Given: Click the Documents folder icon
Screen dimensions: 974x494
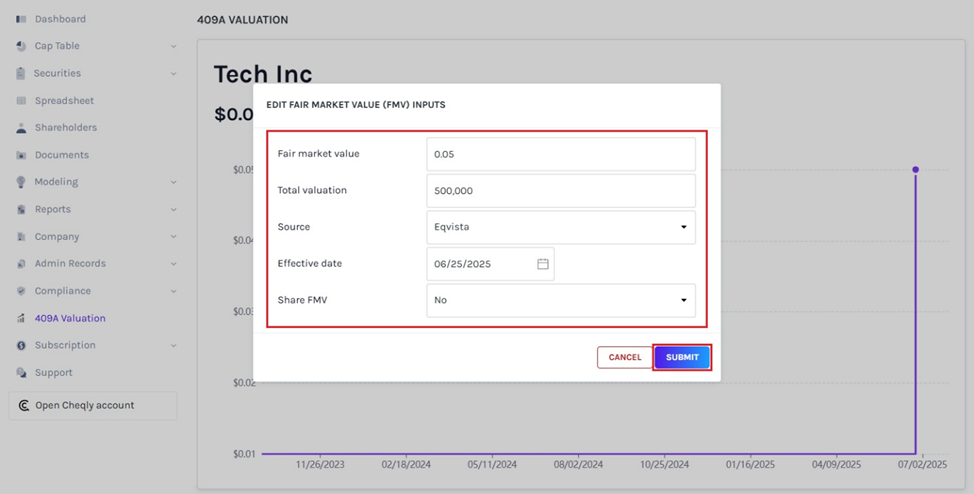Looking at the screenshot, I should point(21,155).
